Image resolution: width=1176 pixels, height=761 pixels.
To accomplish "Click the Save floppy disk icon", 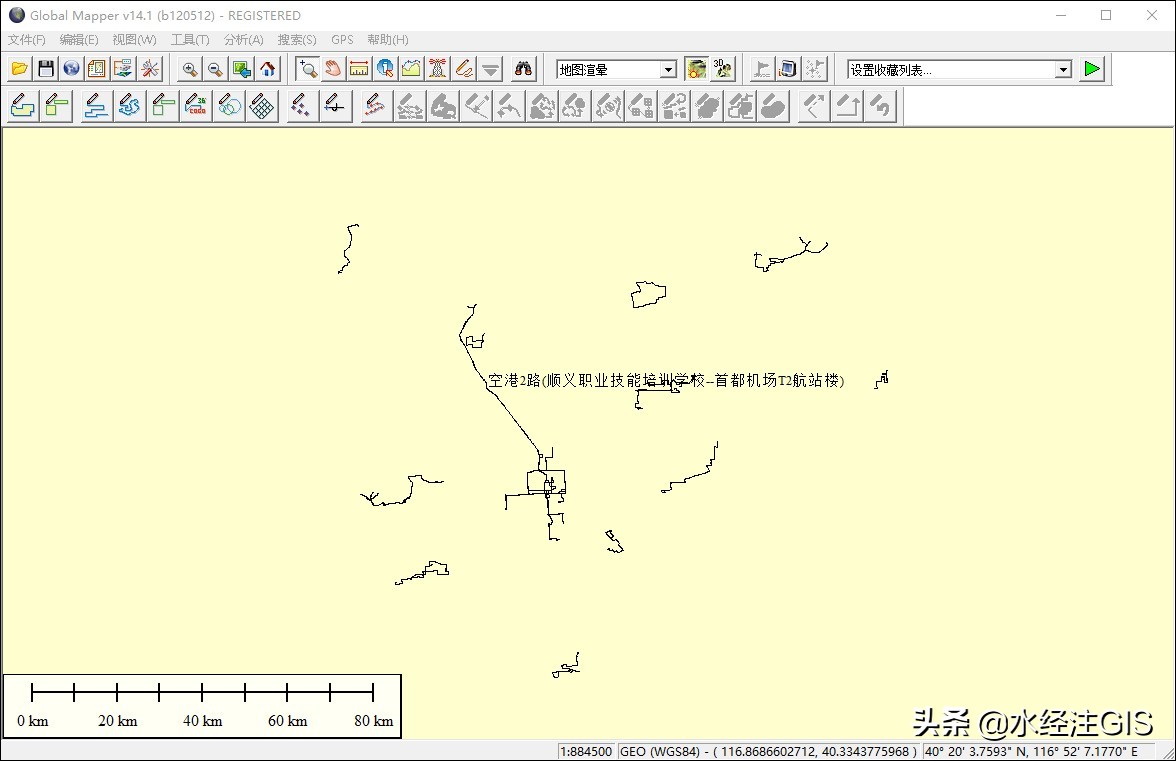I will (46, 69).
